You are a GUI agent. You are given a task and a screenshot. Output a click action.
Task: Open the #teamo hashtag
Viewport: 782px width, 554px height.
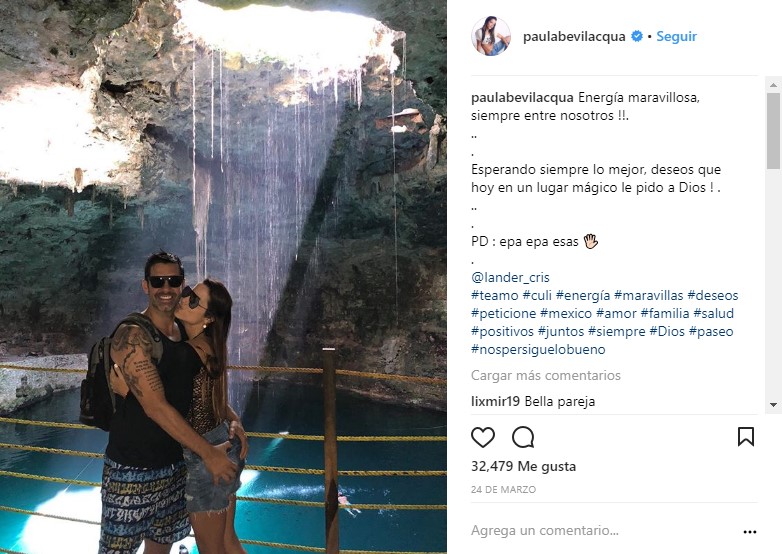pyautogui.click(x=495, y=295)
